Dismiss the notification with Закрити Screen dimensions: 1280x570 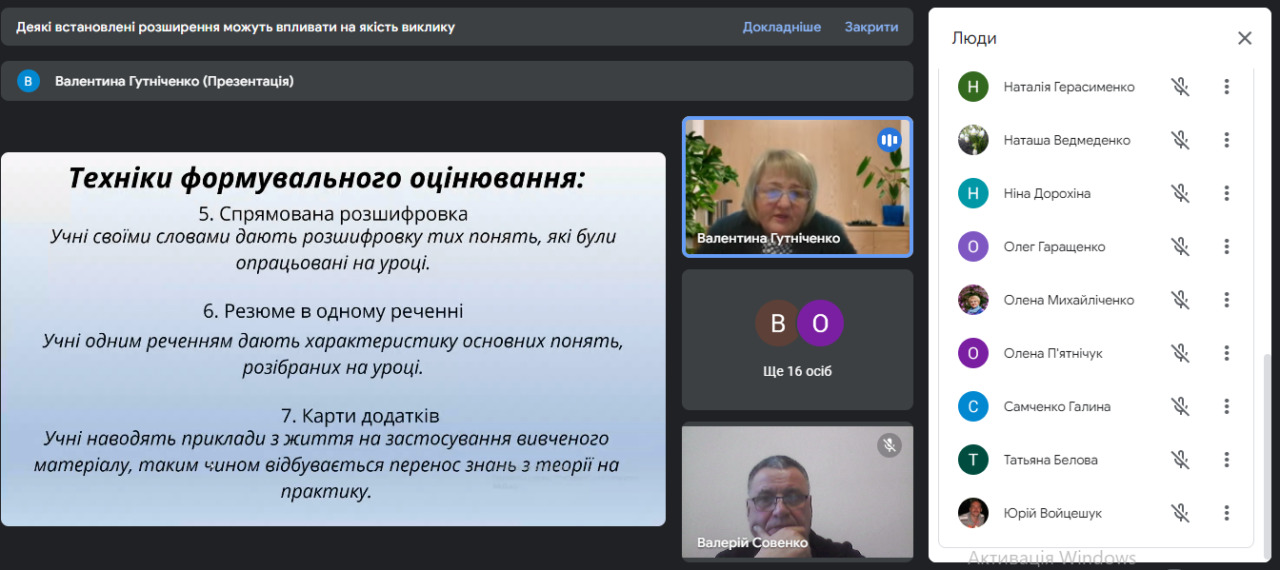click(871, 27)
